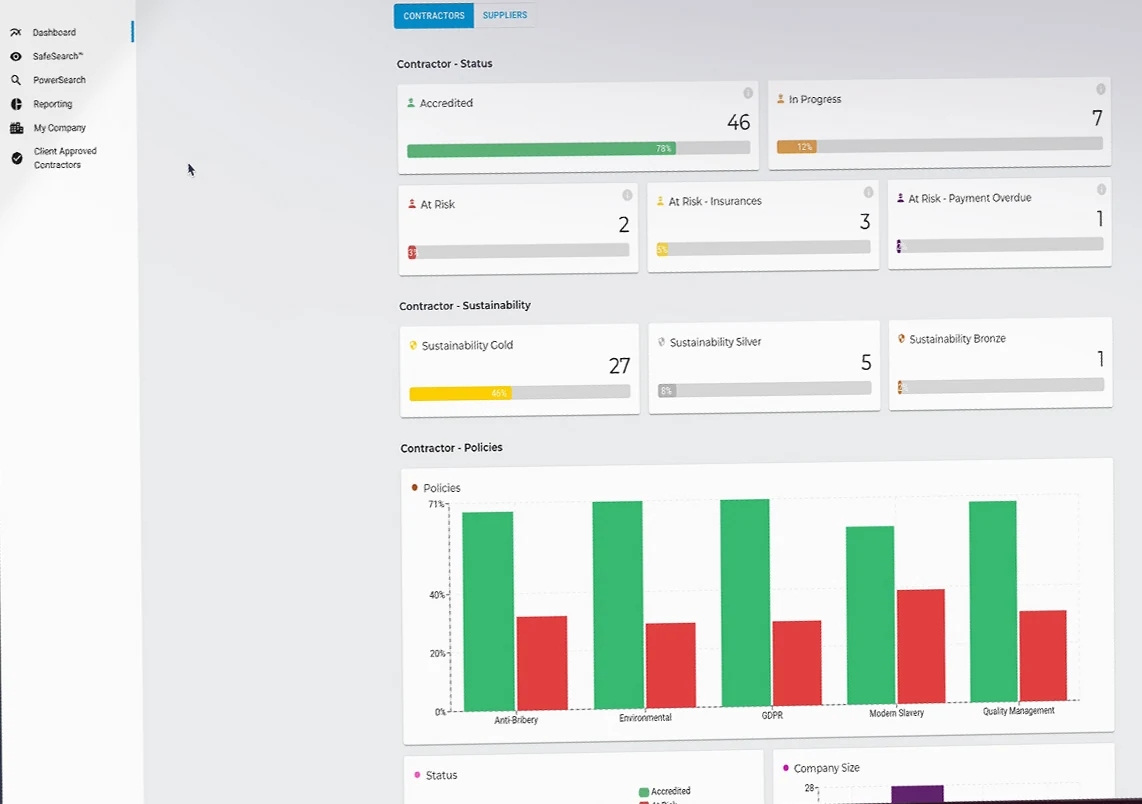
Task: Open Dashboard from the sidebar menu
Action: click(54, 32)
